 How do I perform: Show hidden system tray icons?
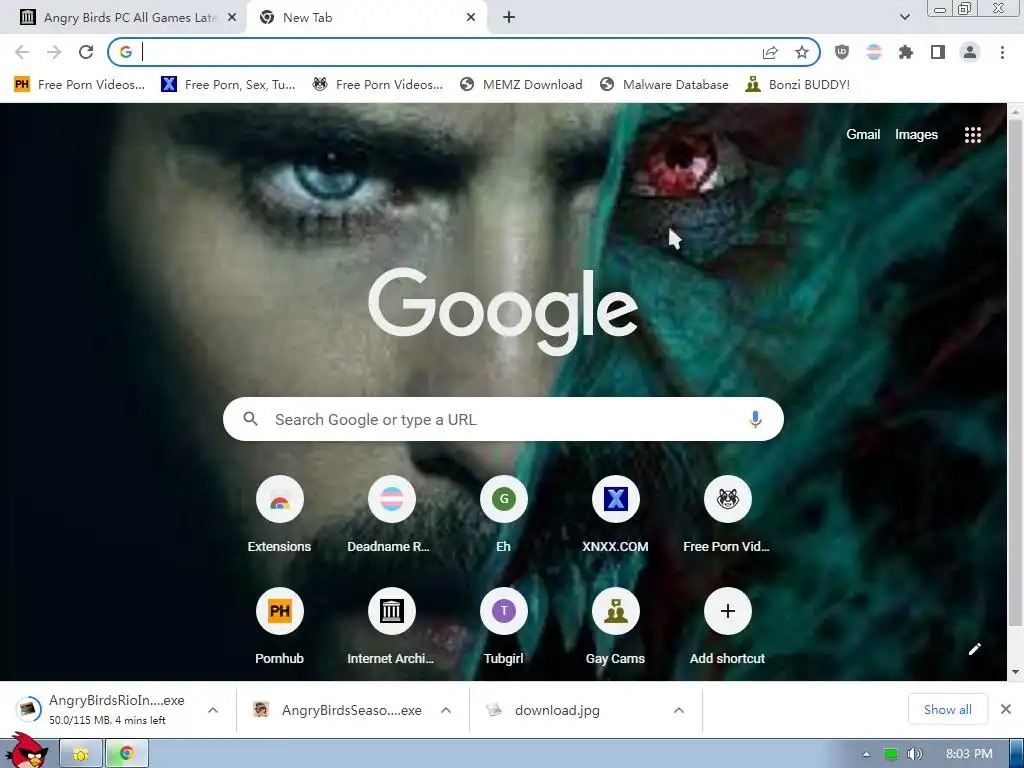[866, 754]
